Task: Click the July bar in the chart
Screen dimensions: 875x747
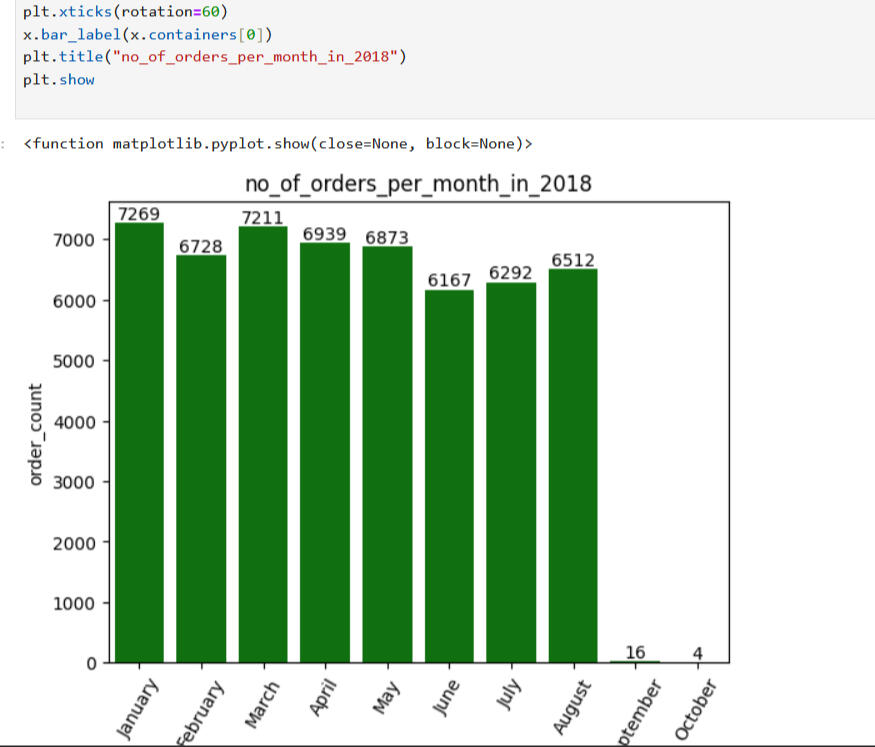Action: click(x=511, y=472)
